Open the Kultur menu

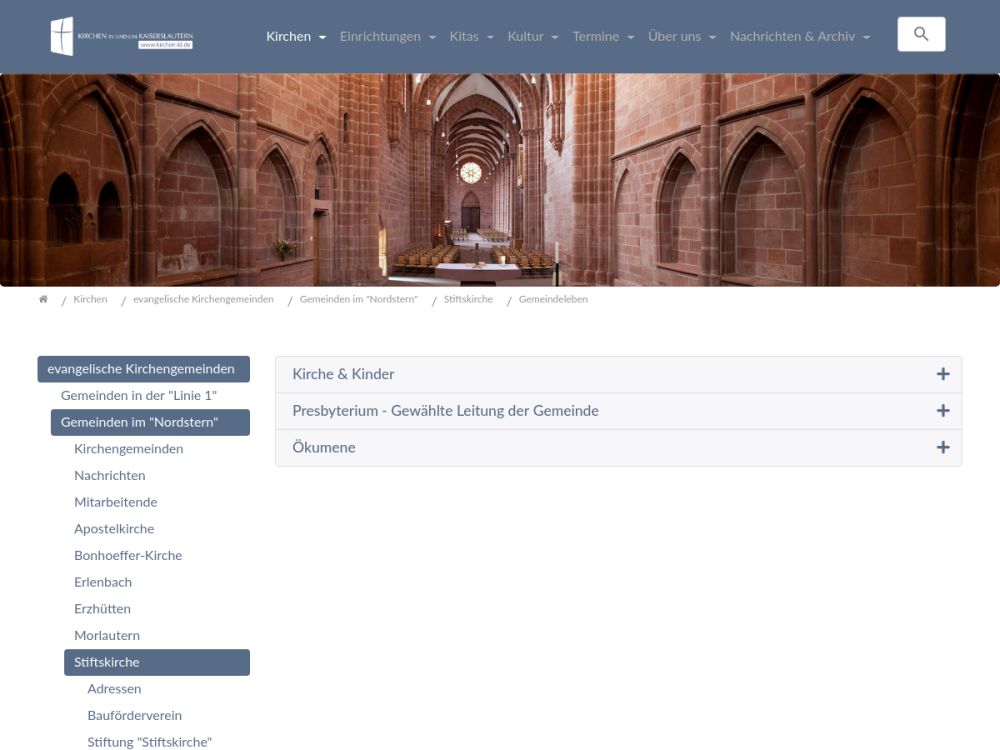[532, 37]
